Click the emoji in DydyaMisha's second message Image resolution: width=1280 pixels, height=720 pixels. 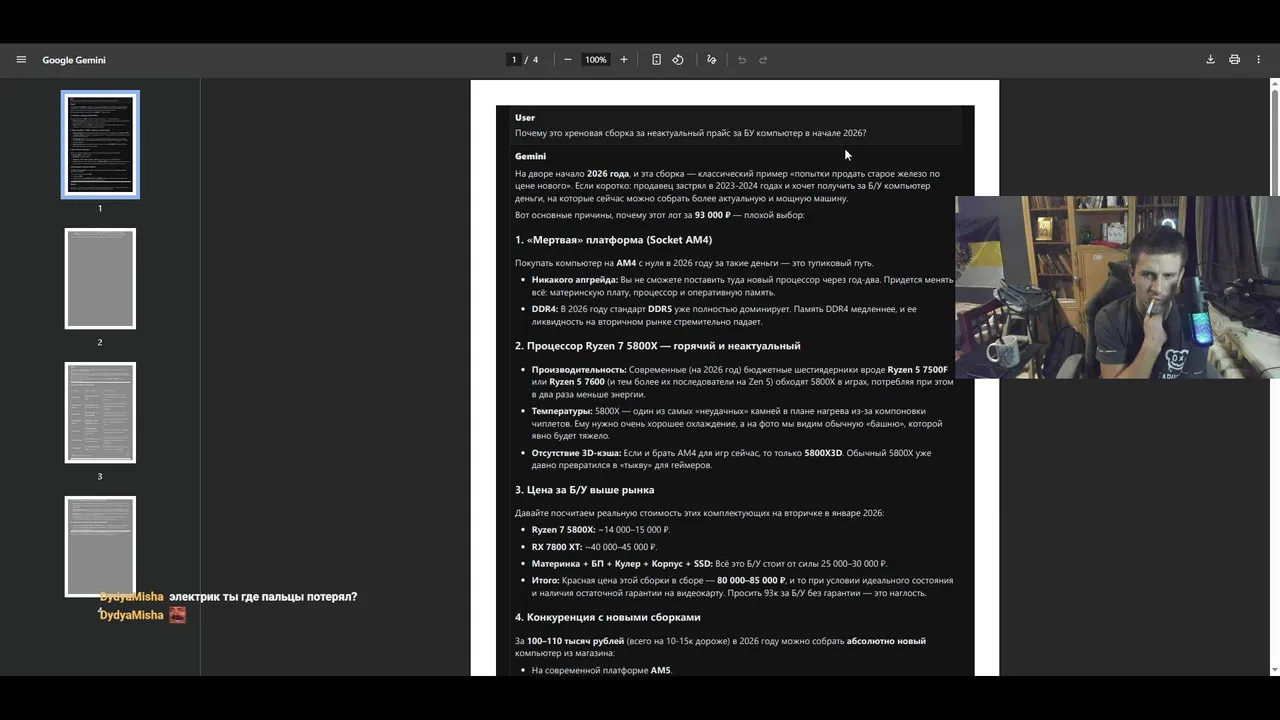pos(177,615)
